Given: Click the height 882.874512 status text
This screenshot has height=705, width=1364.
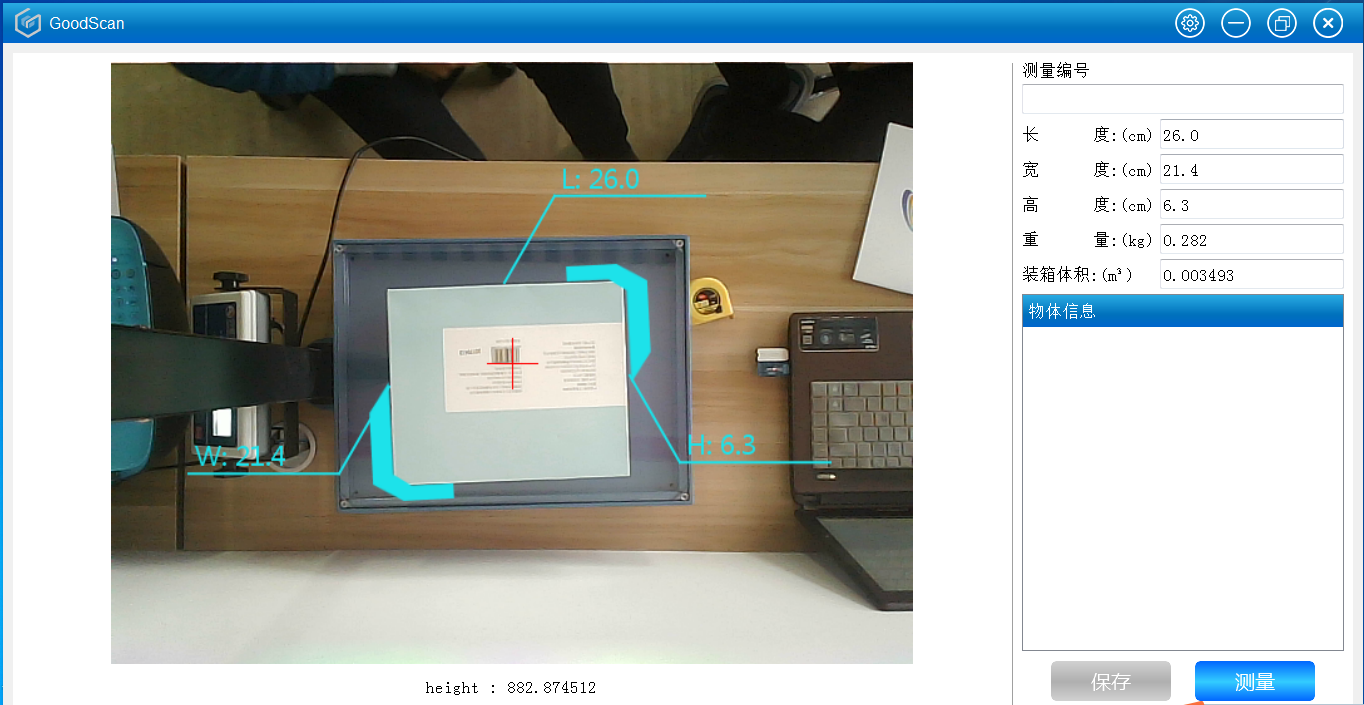Looking at the screenshot, I should [x=510, y=688].
